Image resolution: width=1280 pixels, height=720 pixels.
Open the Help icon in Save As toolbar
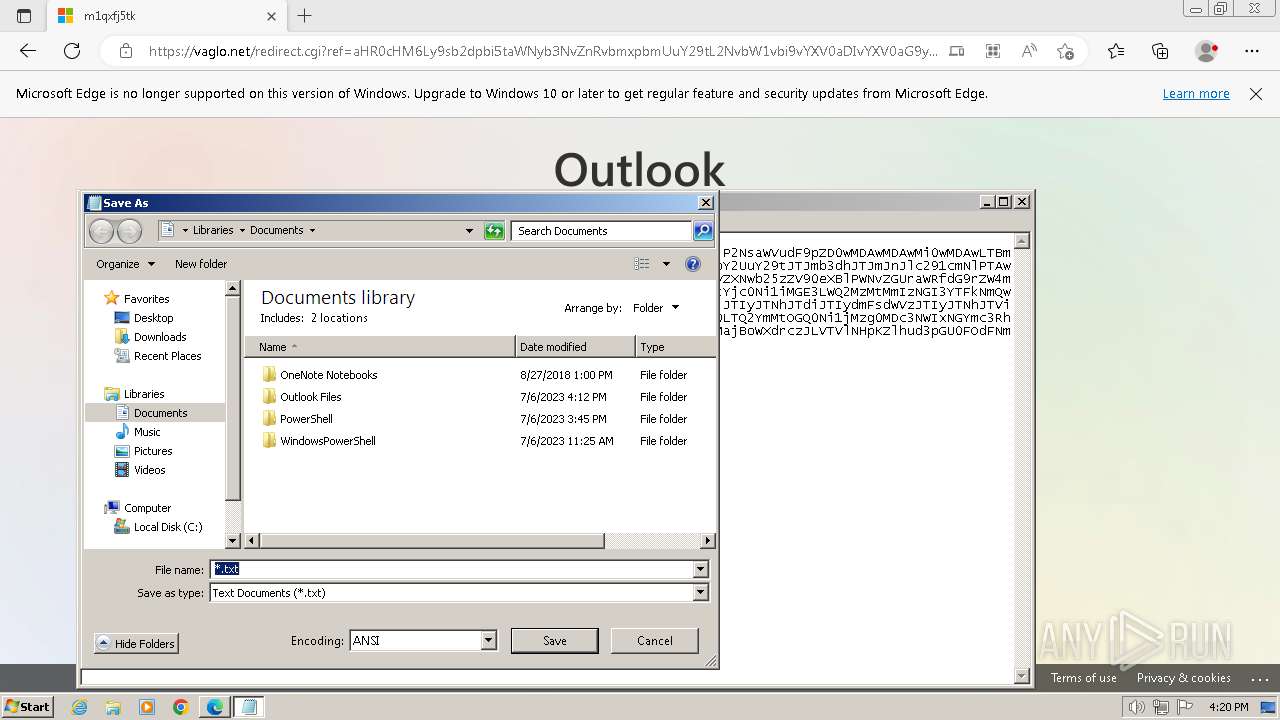point(692,264)
